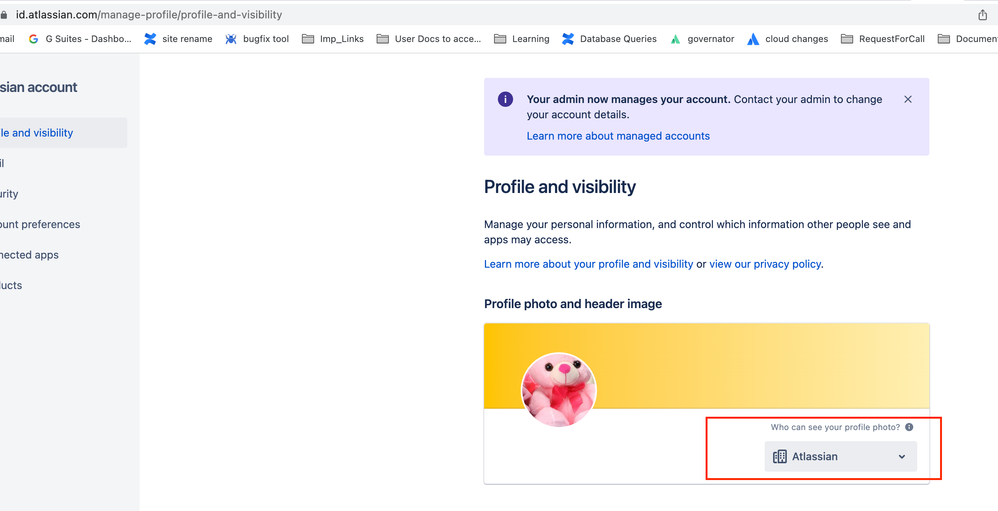Open view our privacy policy link
This screenshot has width=998, height=511.
pos(765,264)
